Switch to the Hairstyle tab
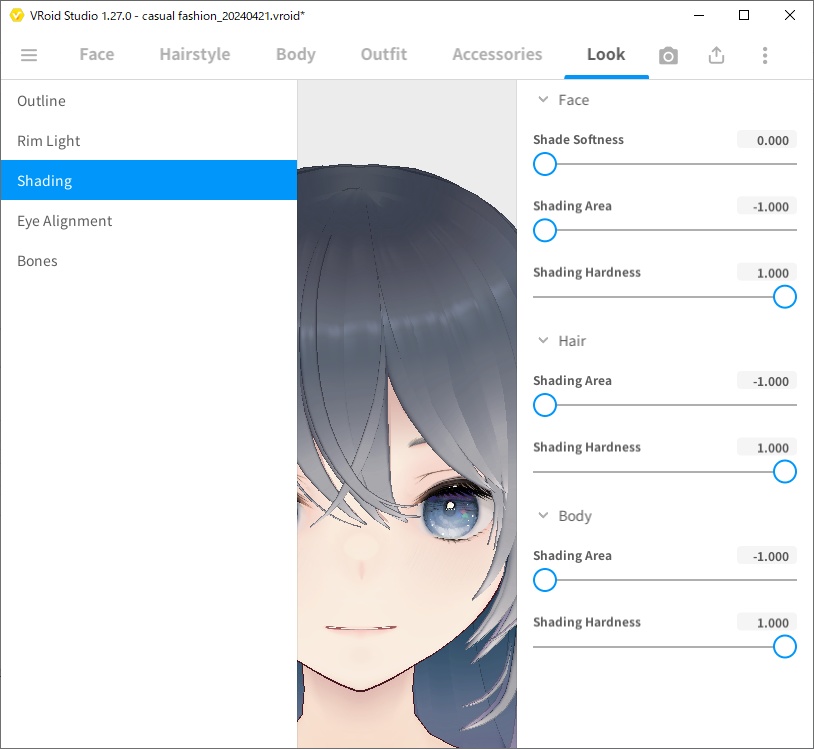Image resolution: width=814 pixels, height=749 pixels. [194, 55]
